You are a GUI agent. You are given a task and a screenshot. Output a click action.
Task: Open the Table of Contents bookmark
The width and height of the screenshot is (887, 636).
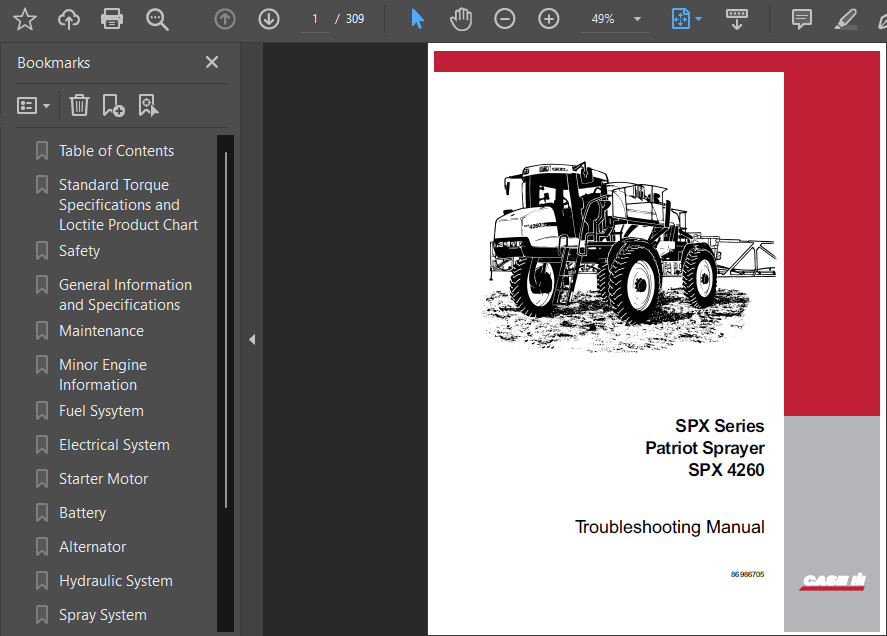click(x=116, y=151)
